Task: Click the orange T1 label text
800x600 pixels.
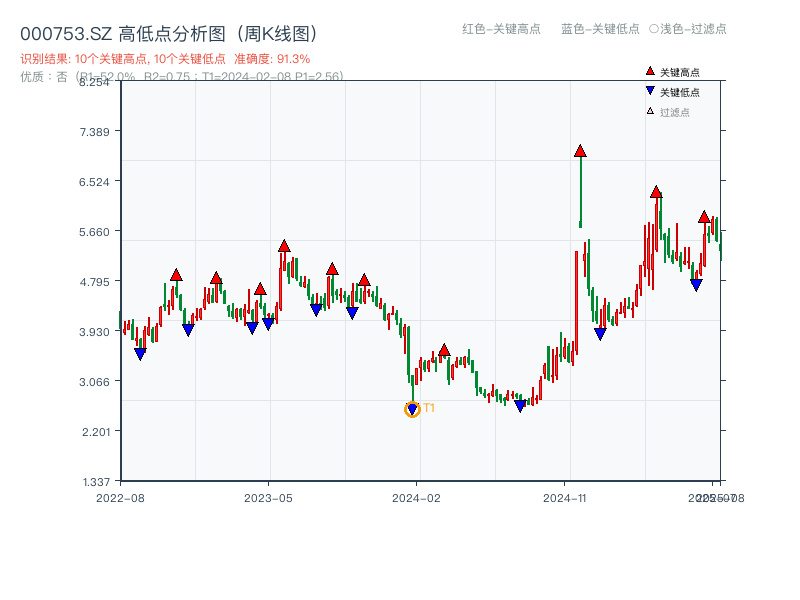Action: pyautogui.click(x=429, y=408)
